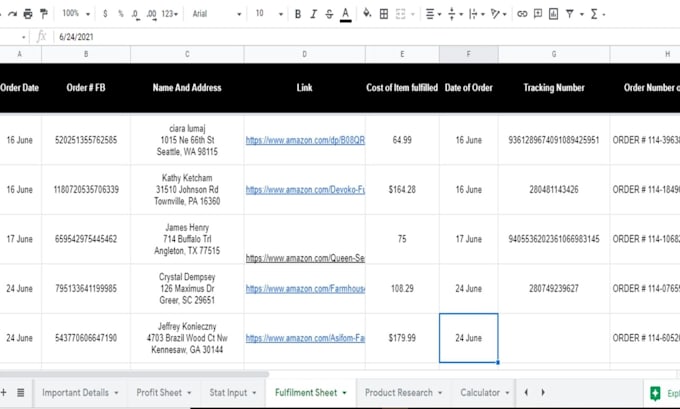Switch to Calculator sheet tab
The width and height of the screenshot is (680, 409).
click(480, 393)
